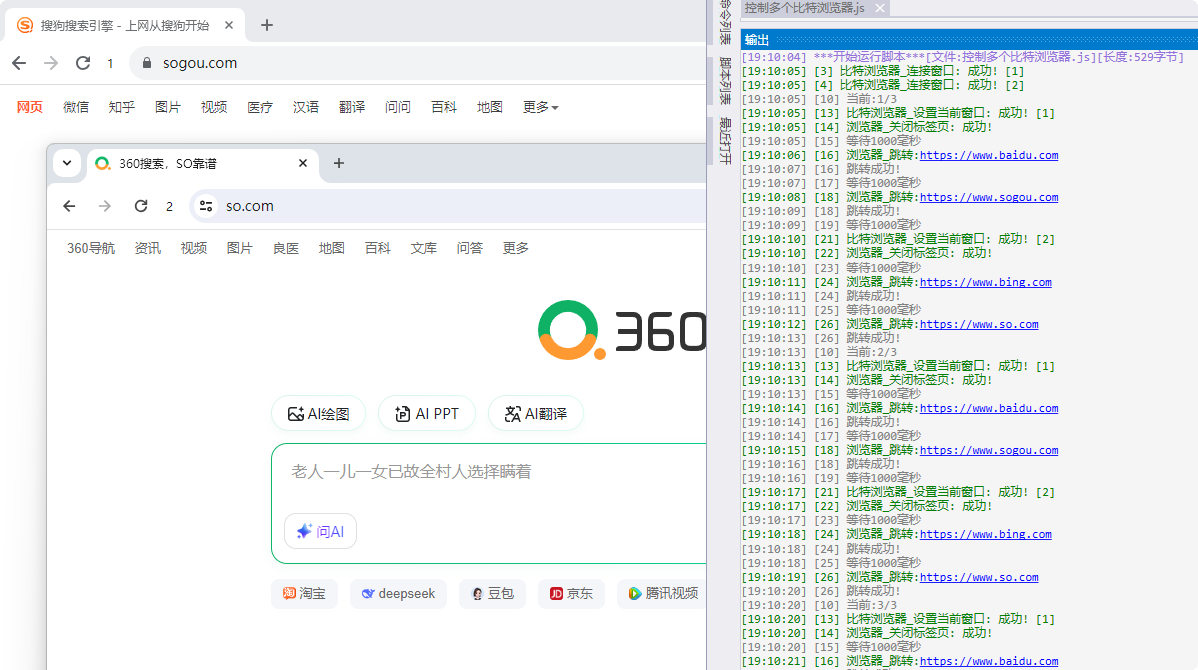Open the 知乎 link on Sogou page

click(122, 107)
